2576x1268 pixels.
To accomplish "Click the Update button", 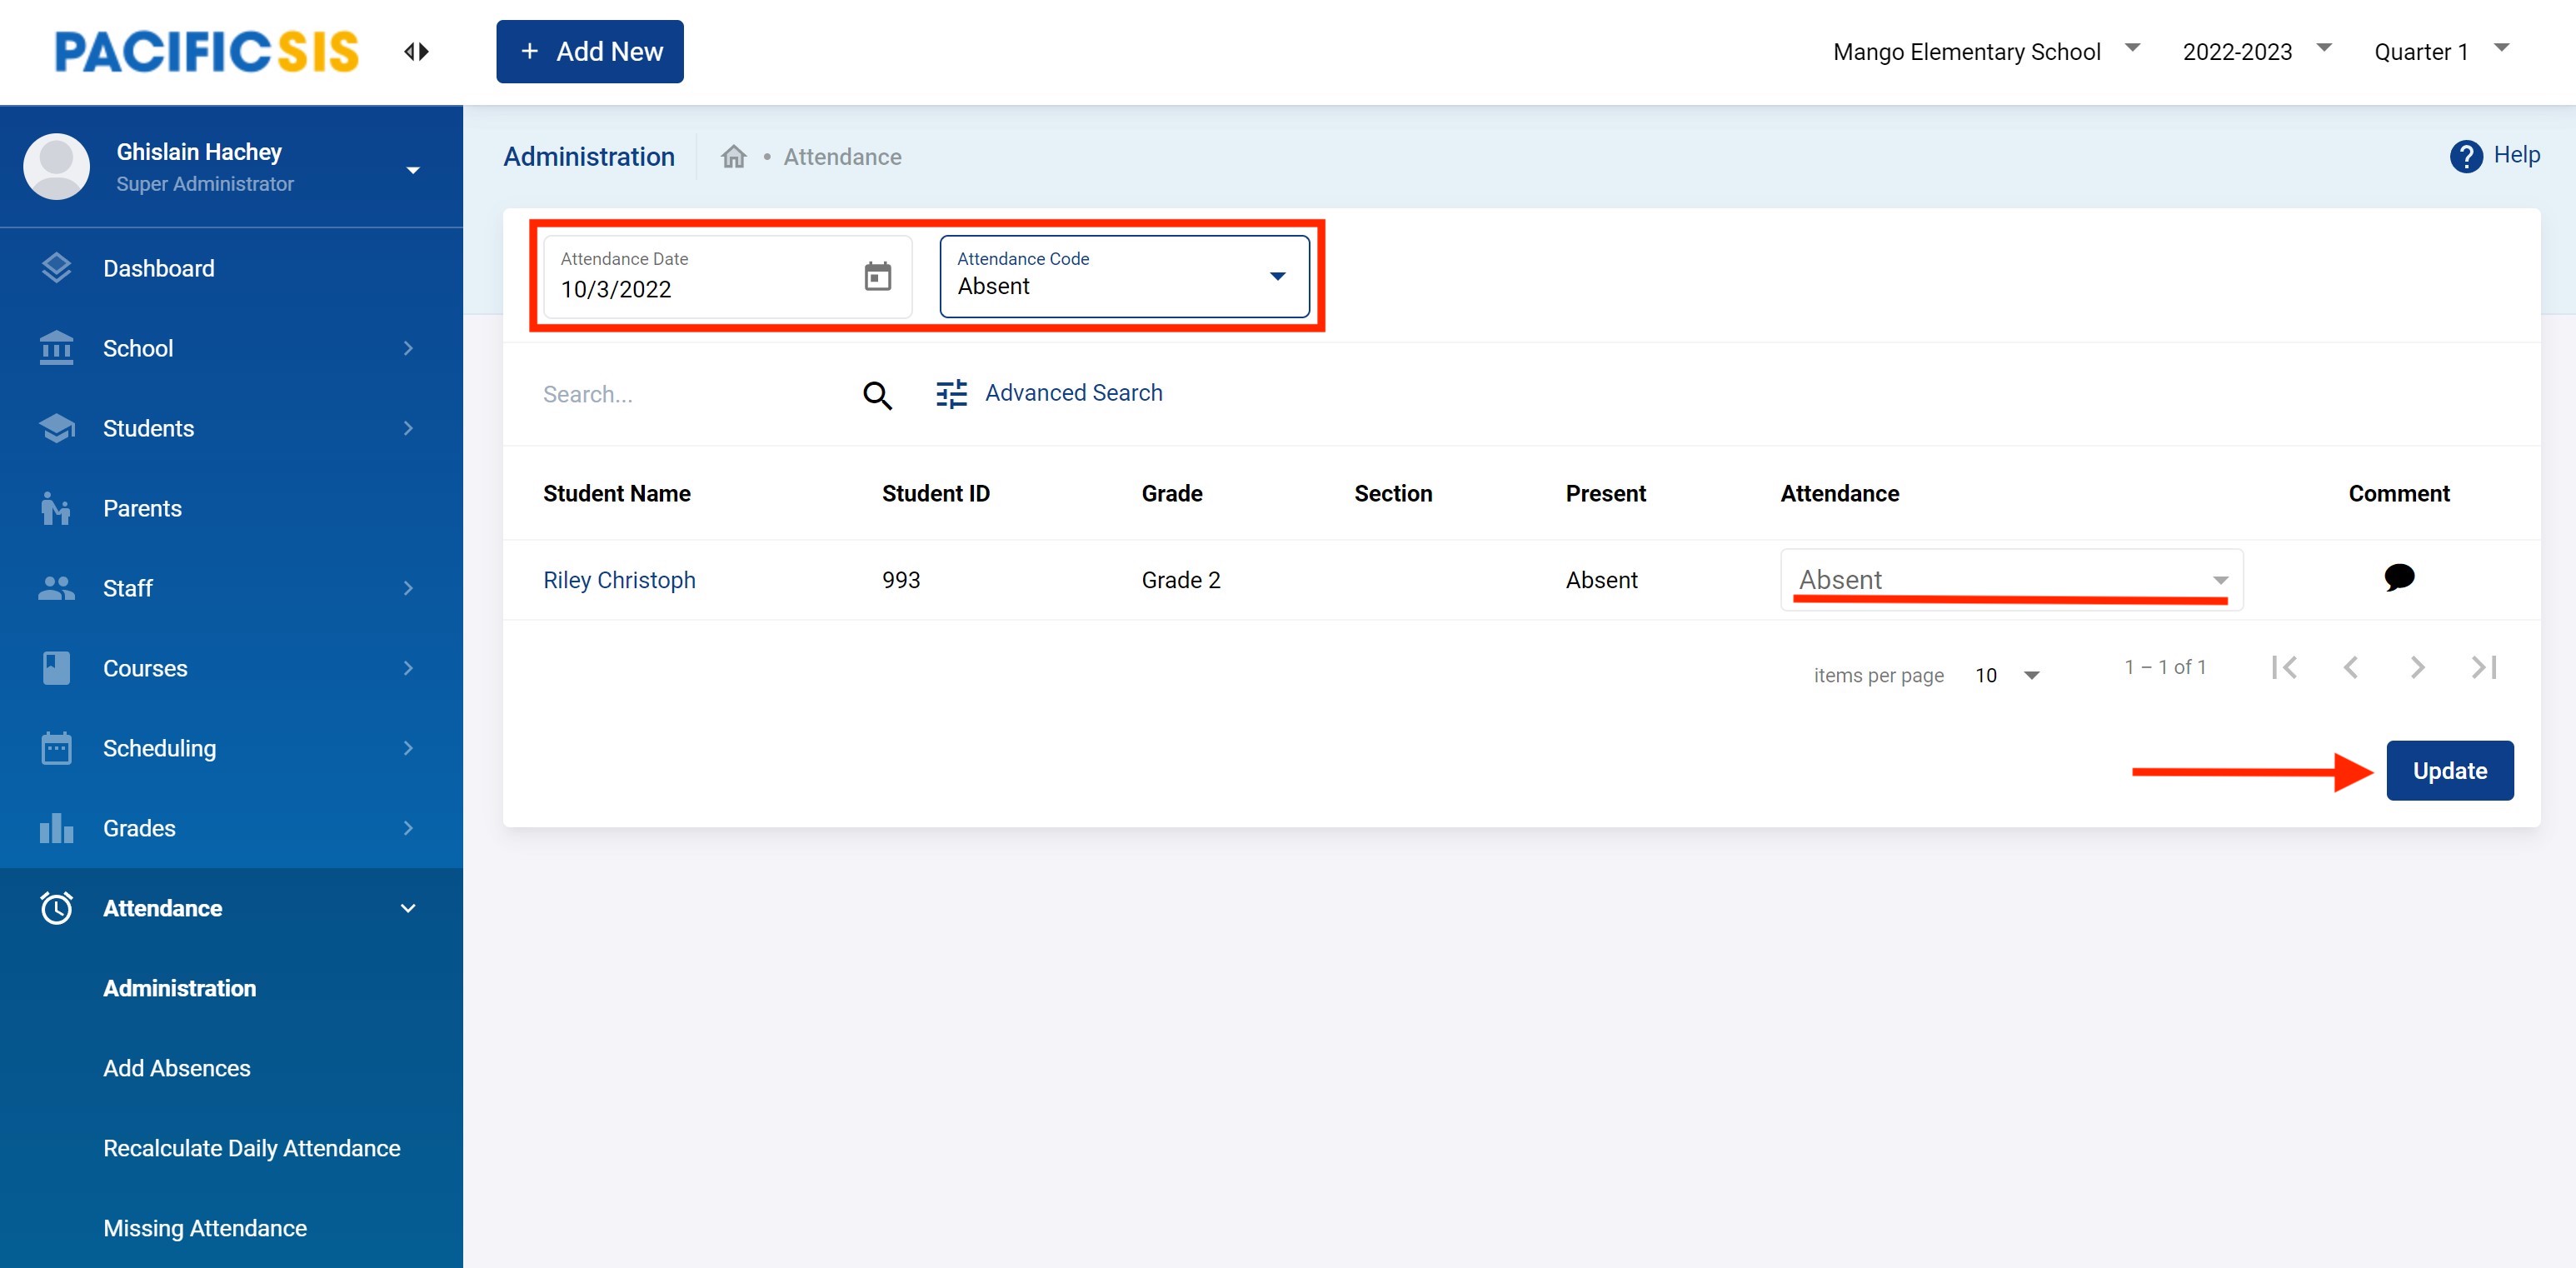I will 2449,771.
